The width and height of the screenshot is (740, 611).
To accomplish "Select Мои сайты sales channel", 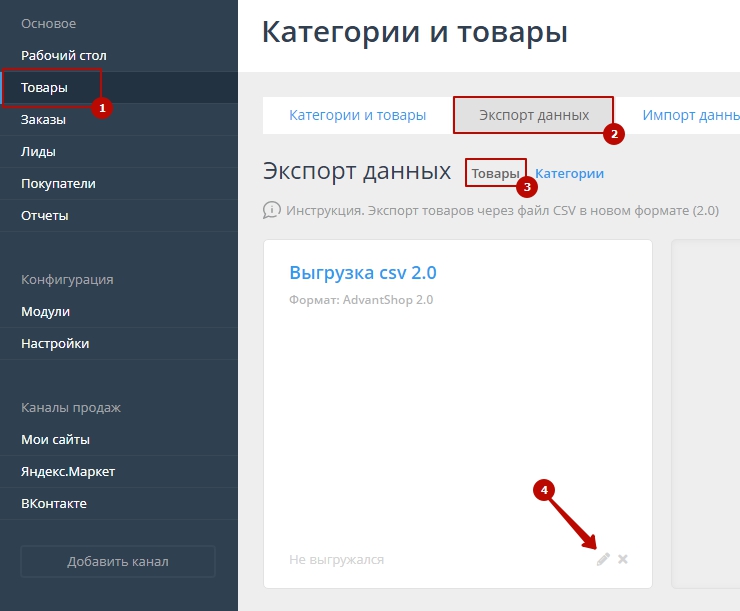I will tap(55, 440).
